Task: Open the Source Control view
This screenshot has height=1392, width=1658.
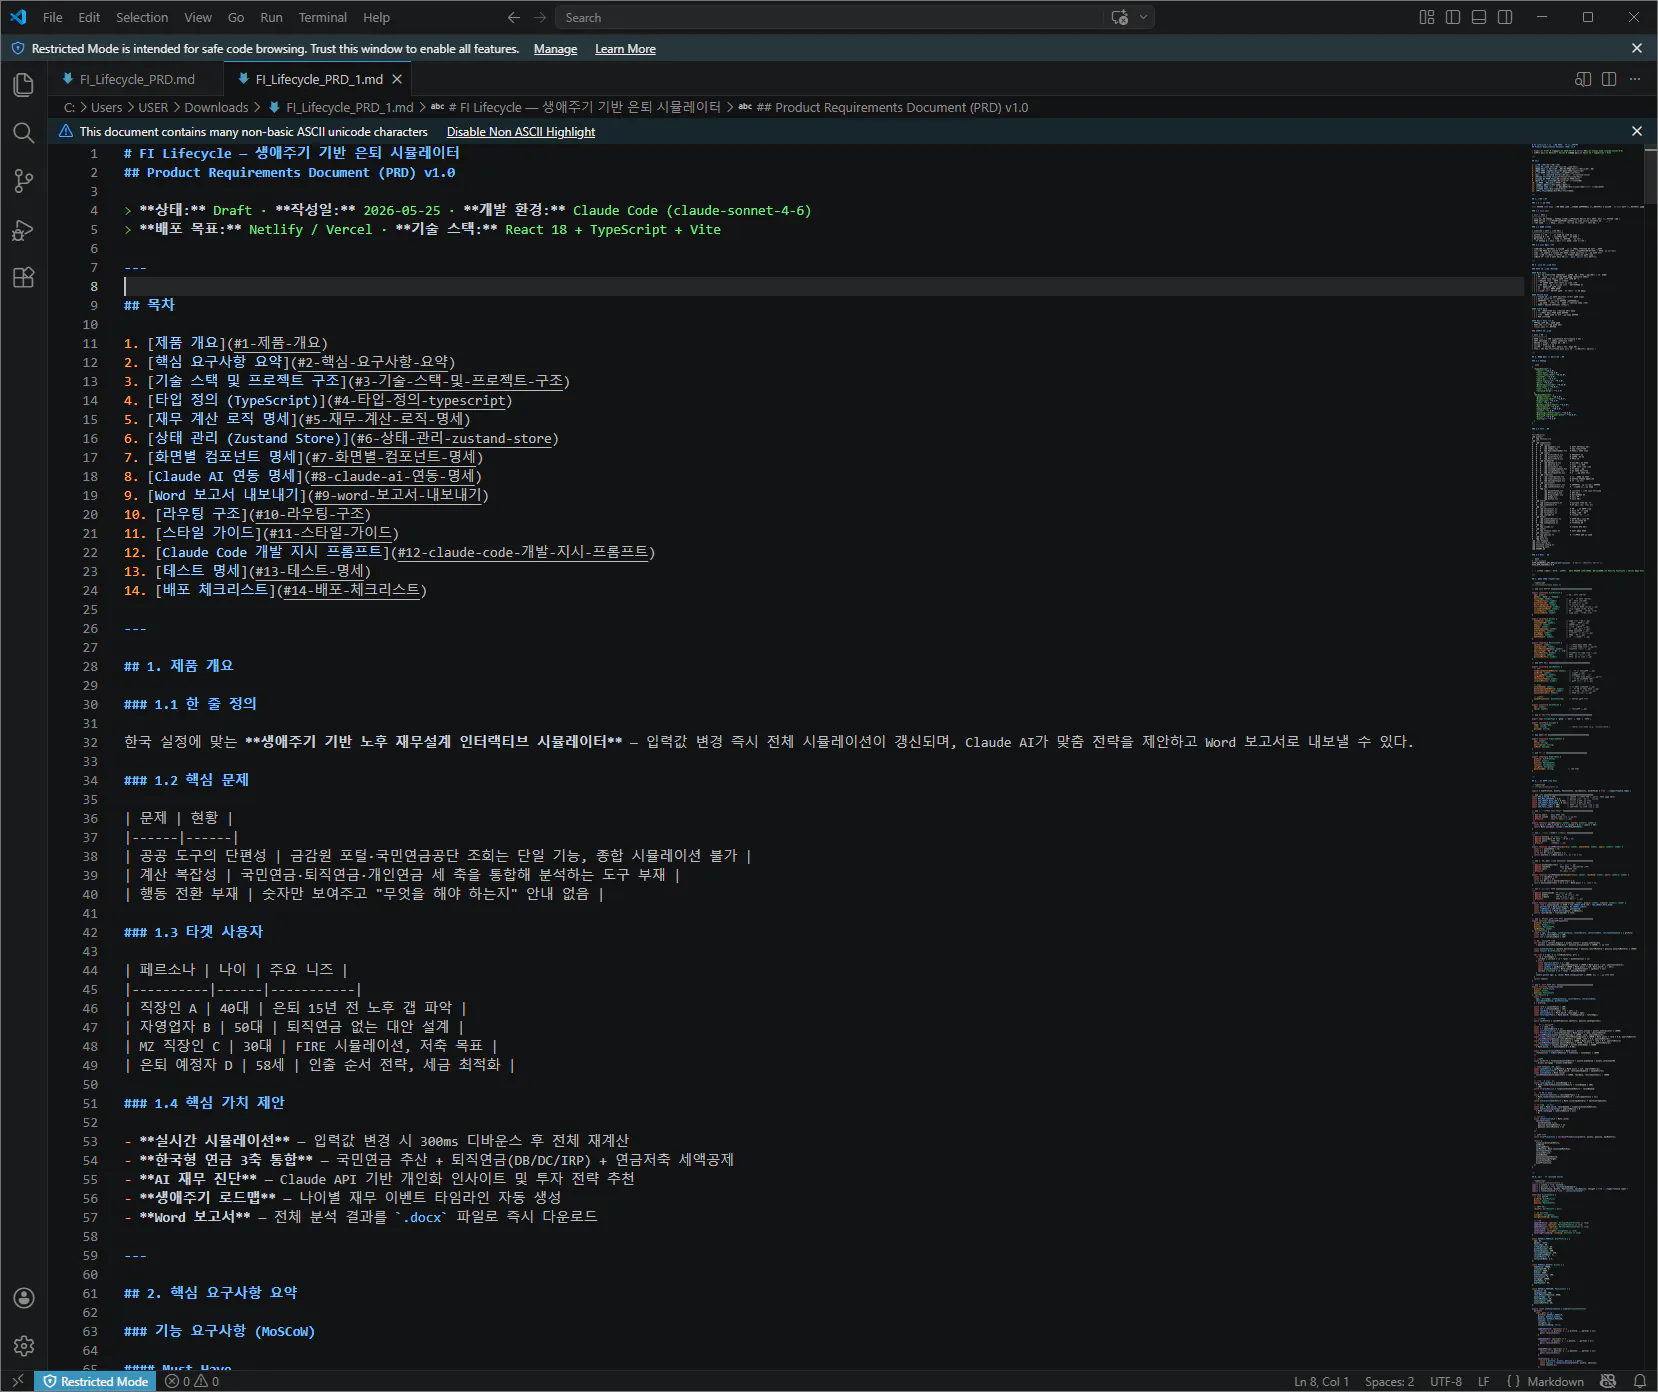Action: tap(24, 181)
